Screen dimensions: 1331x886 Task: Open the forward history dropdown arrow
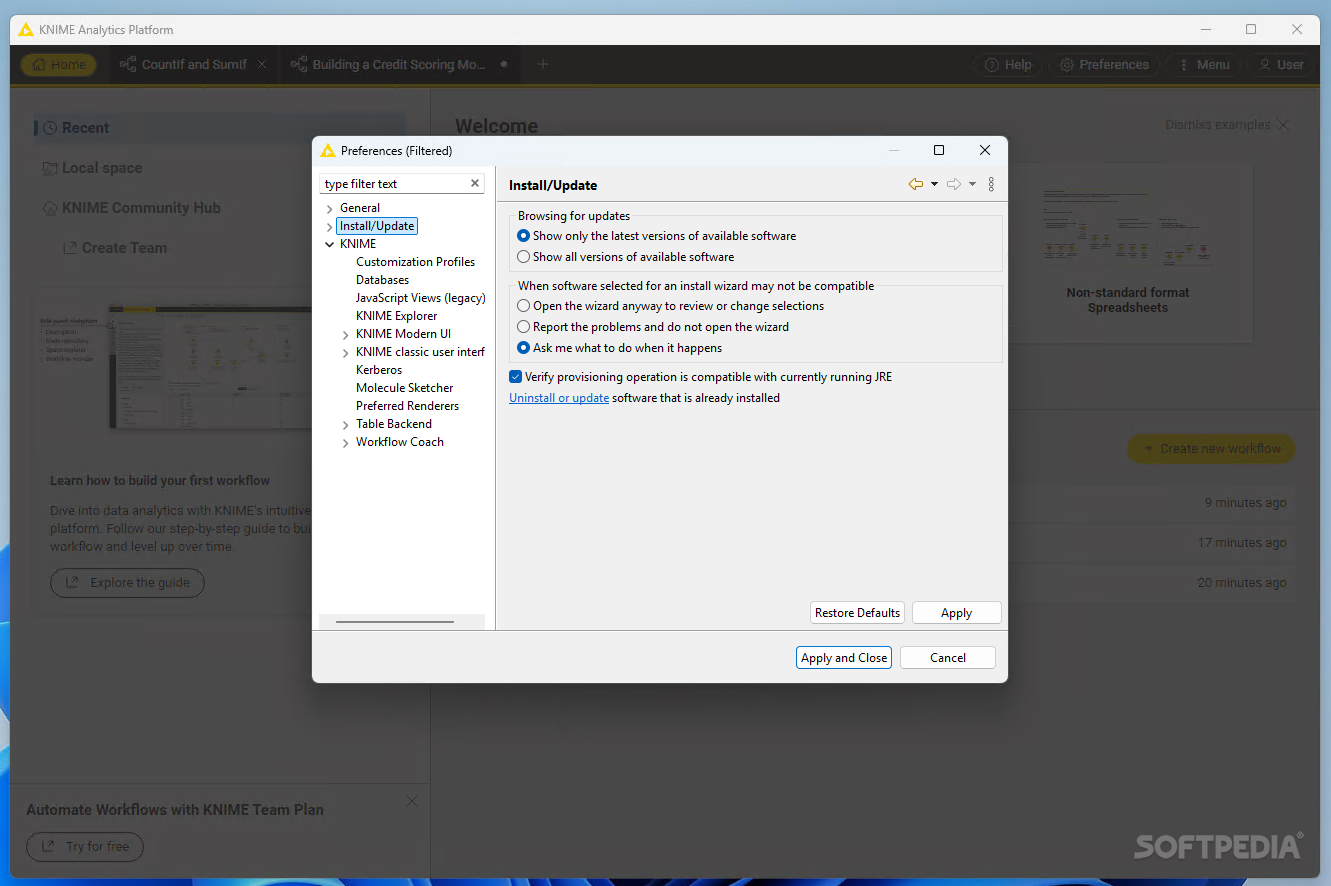tap(972, 184)
